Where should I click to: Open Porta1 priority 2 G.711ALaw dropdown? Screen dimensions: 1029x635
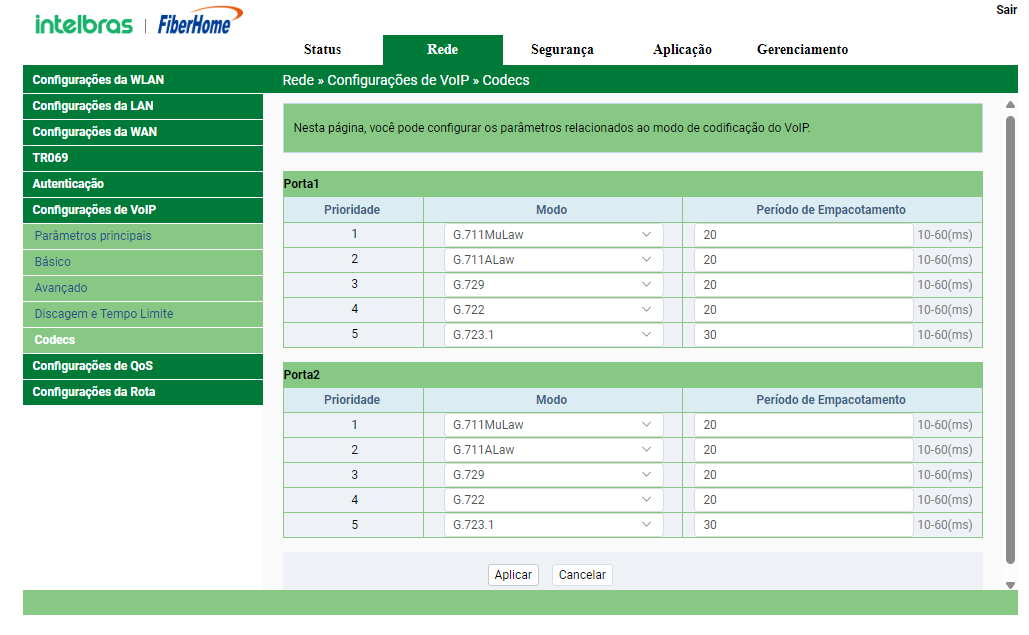click(x=553, y=260)
